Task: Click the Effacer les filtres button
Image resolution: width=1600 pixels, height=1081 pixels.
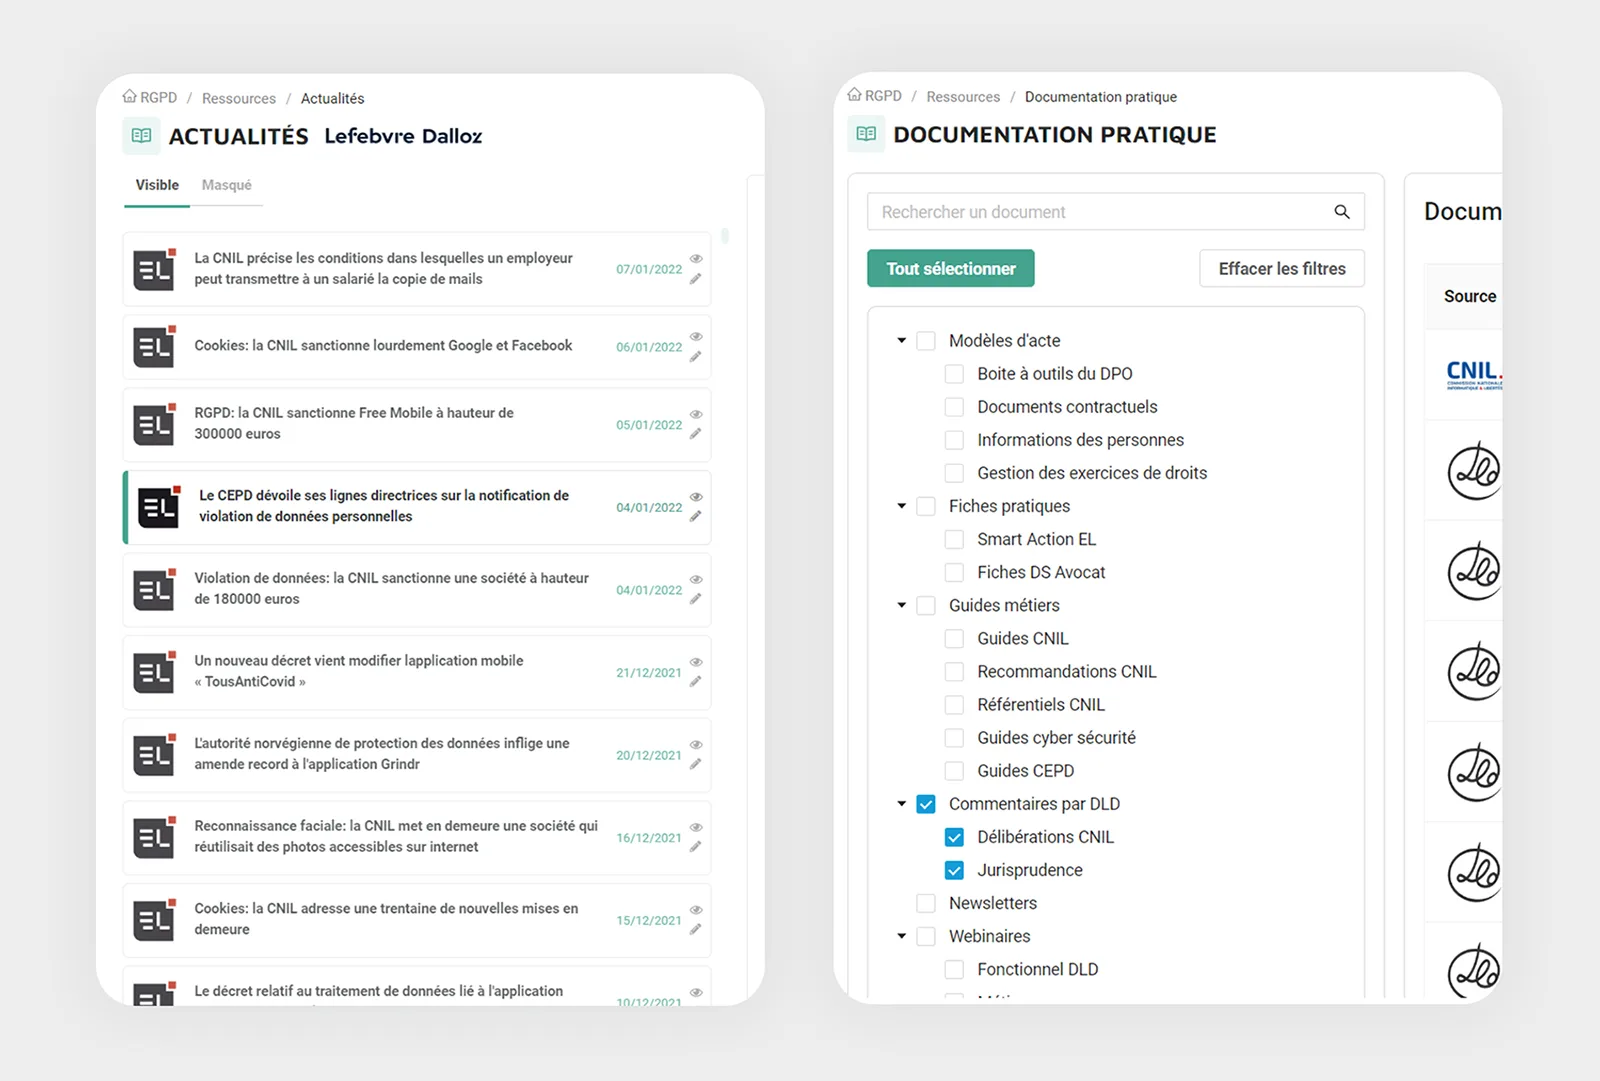Action: coord(1282,268)
